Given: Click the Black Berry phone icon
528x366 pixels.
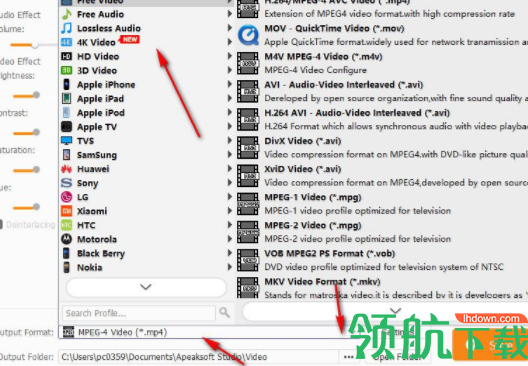Looking at the screenshot, I should tap(66, 253).
